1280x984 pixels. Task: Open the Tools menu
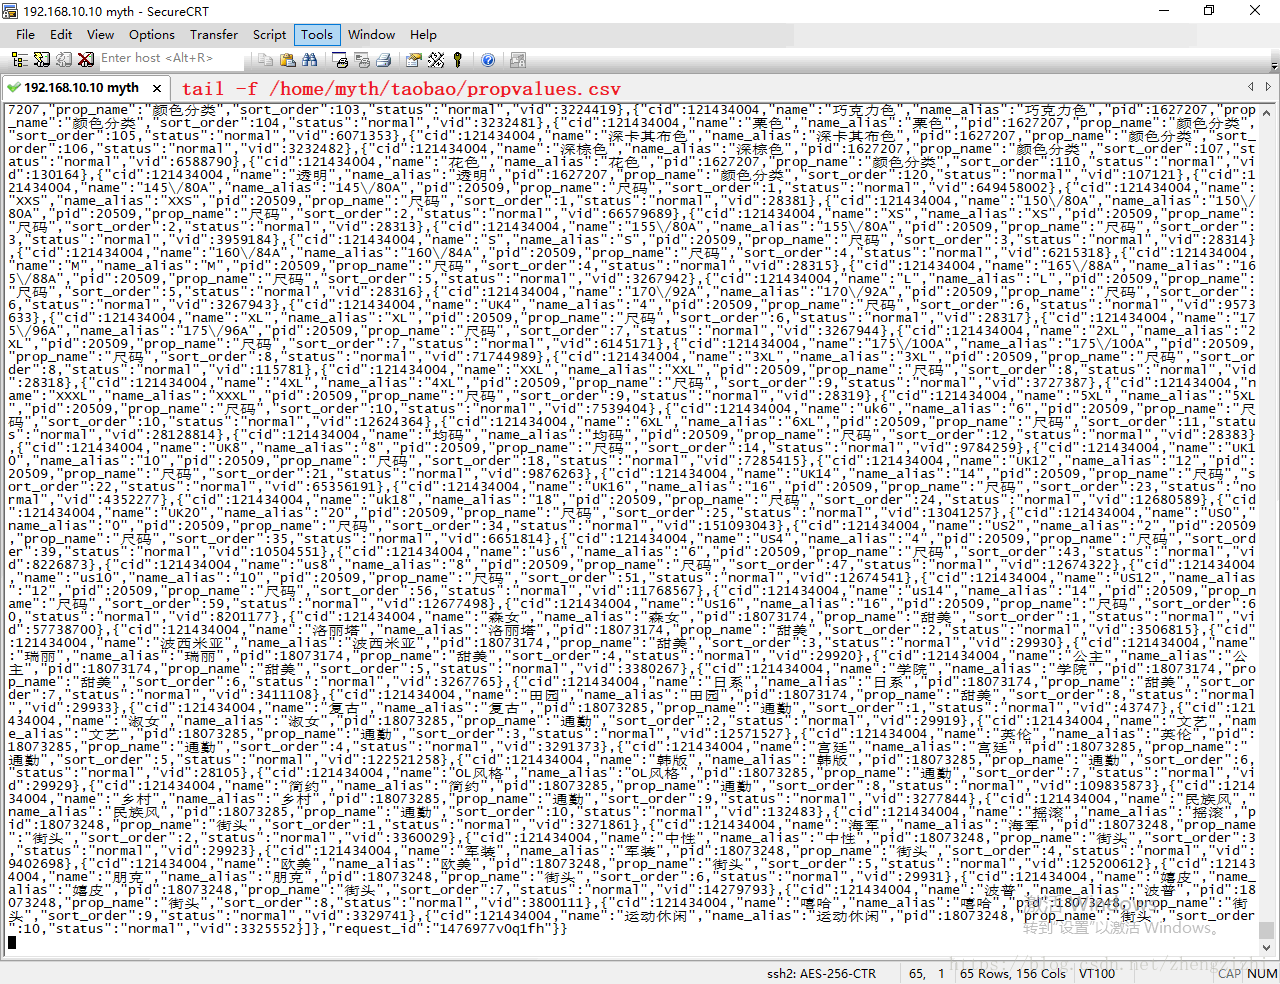tap(317, 34)
